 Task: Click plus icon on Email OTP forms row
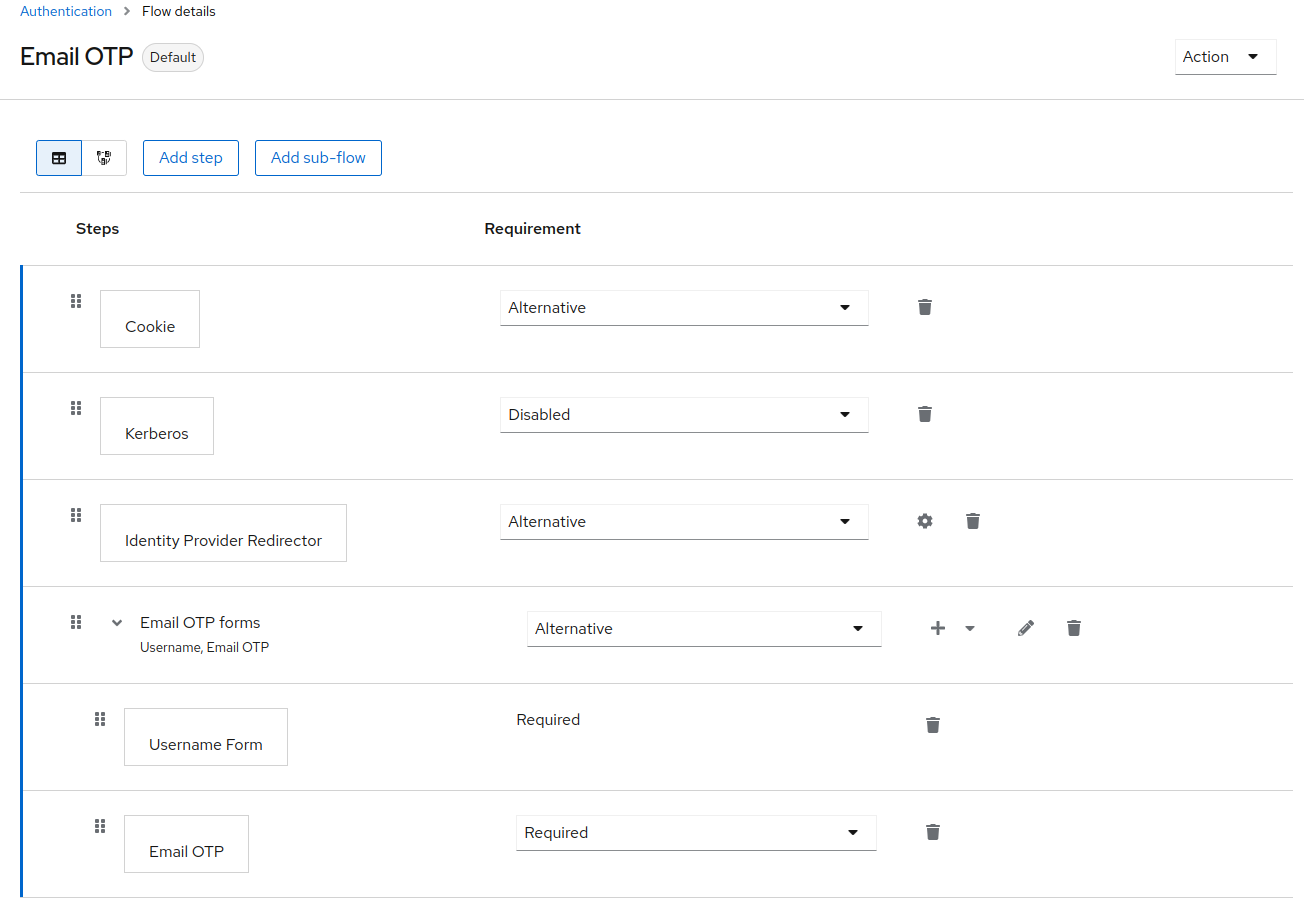(x=938, y=628)
